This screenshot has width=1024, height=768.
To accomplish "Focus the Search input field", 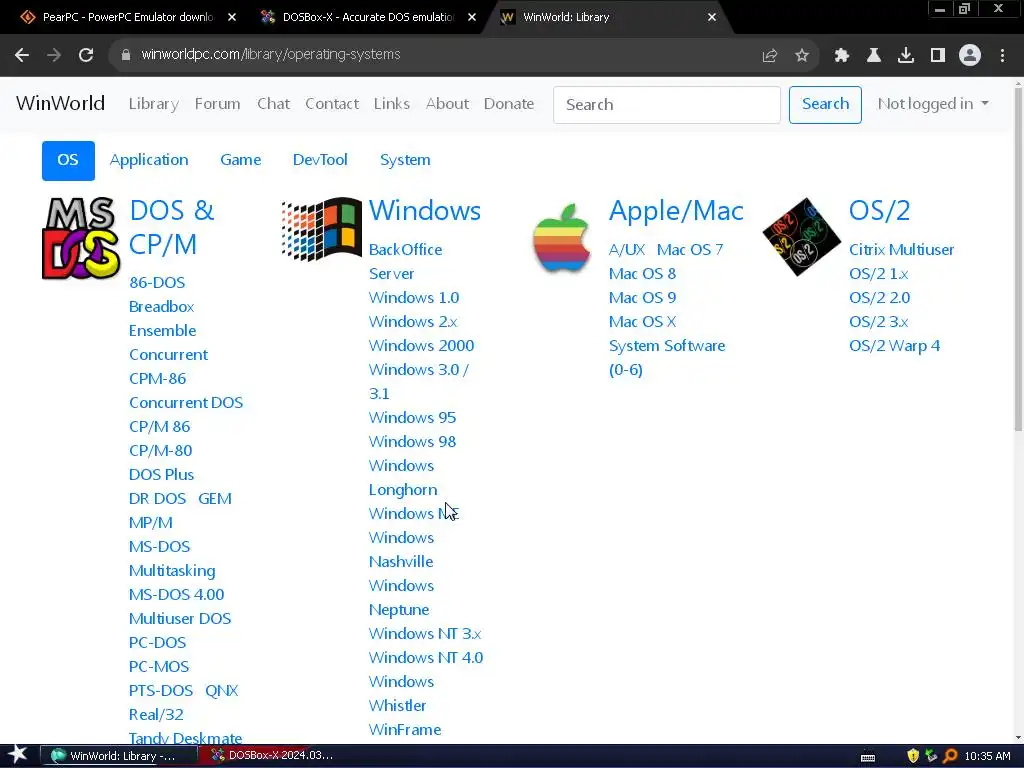I will pyautogui.click(x=667, y=104).
